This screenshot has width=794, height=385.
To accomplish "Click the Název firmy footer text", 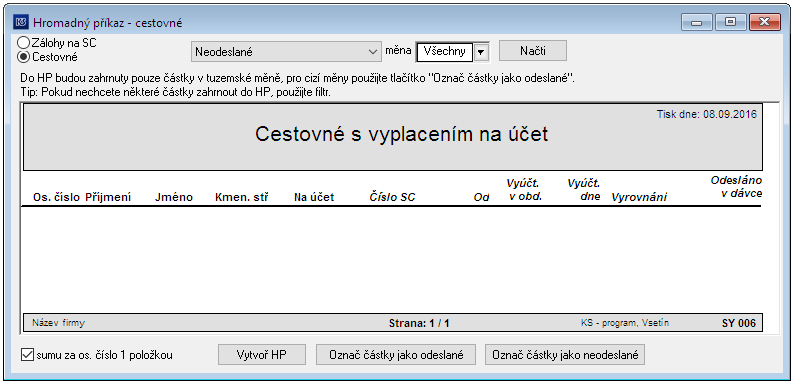I will click(59, 323).
